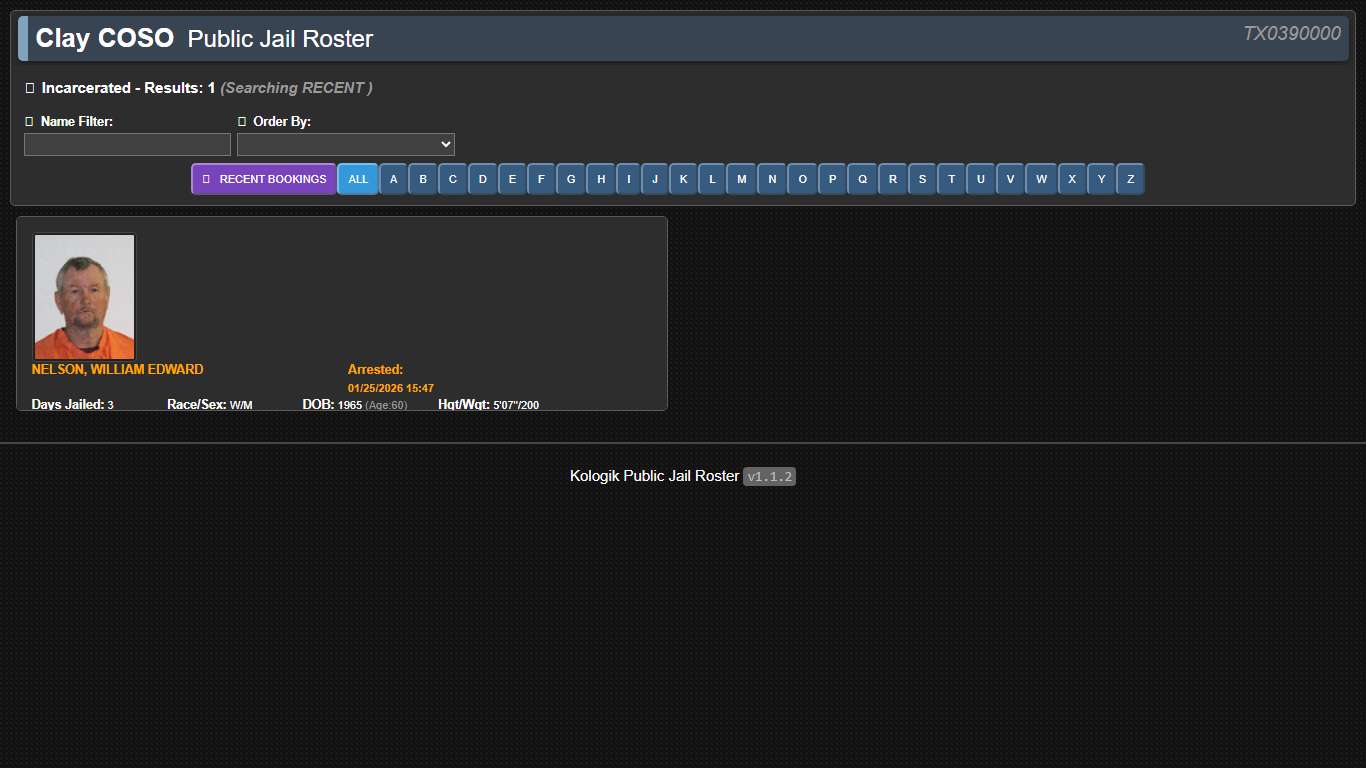The height and width of the screenshot is (768, 1366).
Task: Filter inmates by letter A
Action: (393, 179)
